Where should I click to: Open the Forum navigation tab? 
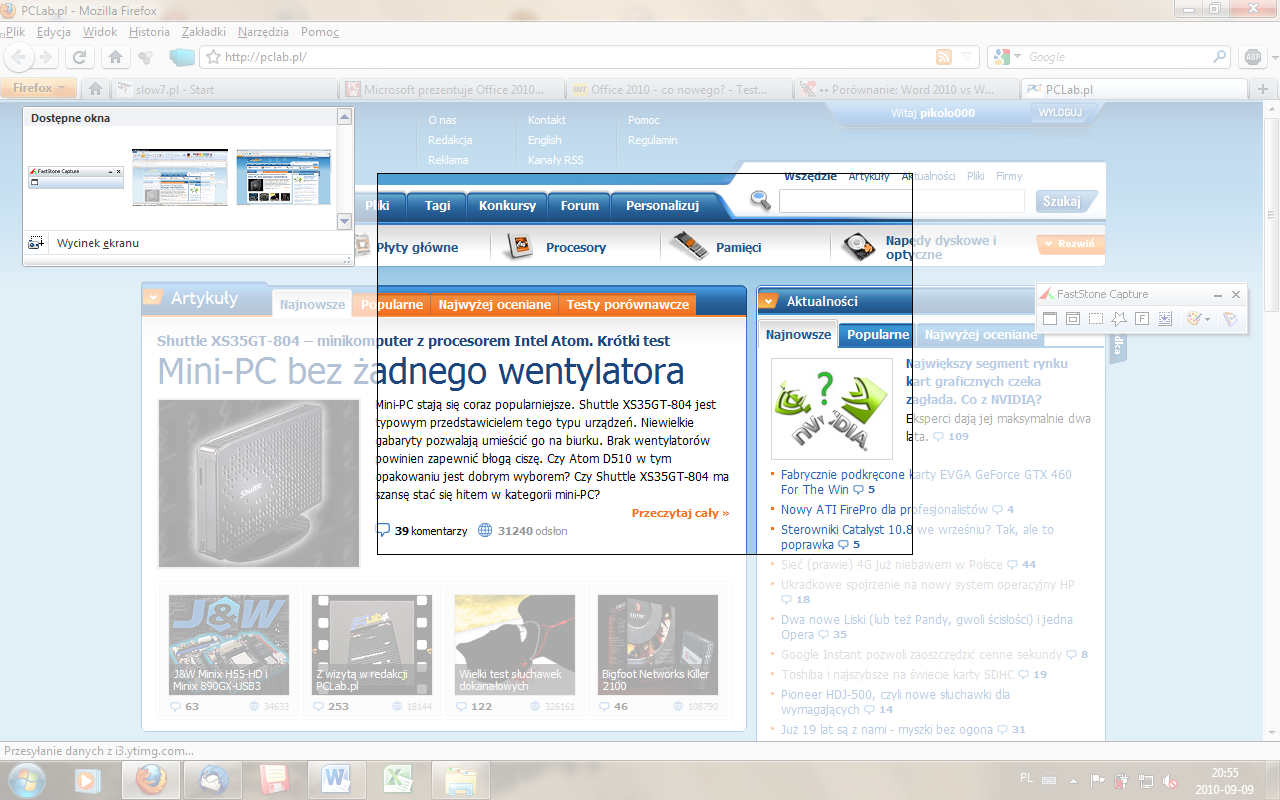tap(580, 206)
